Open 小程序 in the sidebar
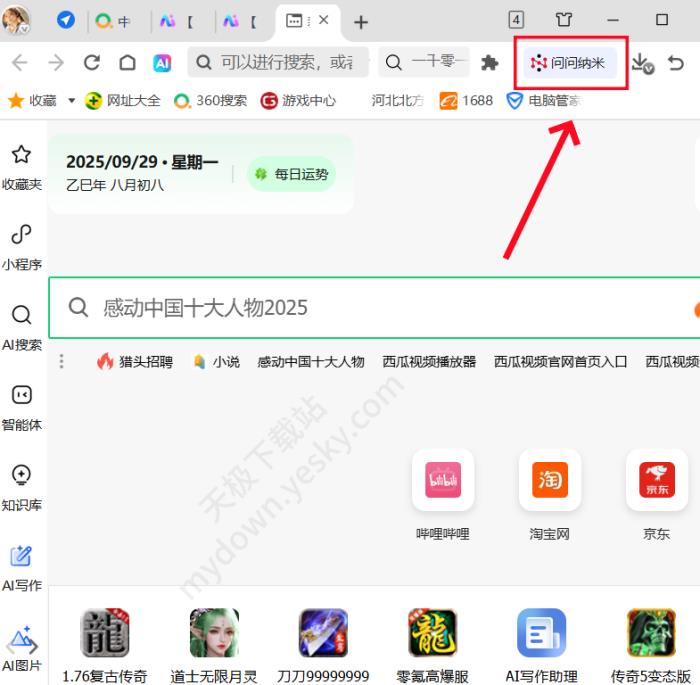This screenshot has width=700, height=685. (x=21, y=246)
